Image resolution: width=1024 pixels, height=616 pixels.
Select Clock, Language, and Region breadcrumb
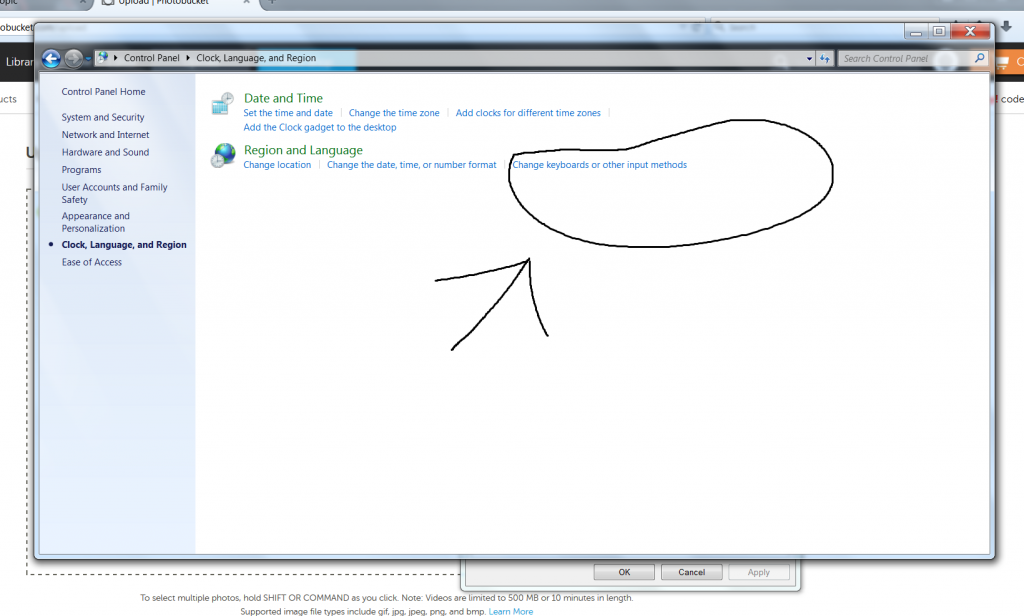[x=256, y=58]
